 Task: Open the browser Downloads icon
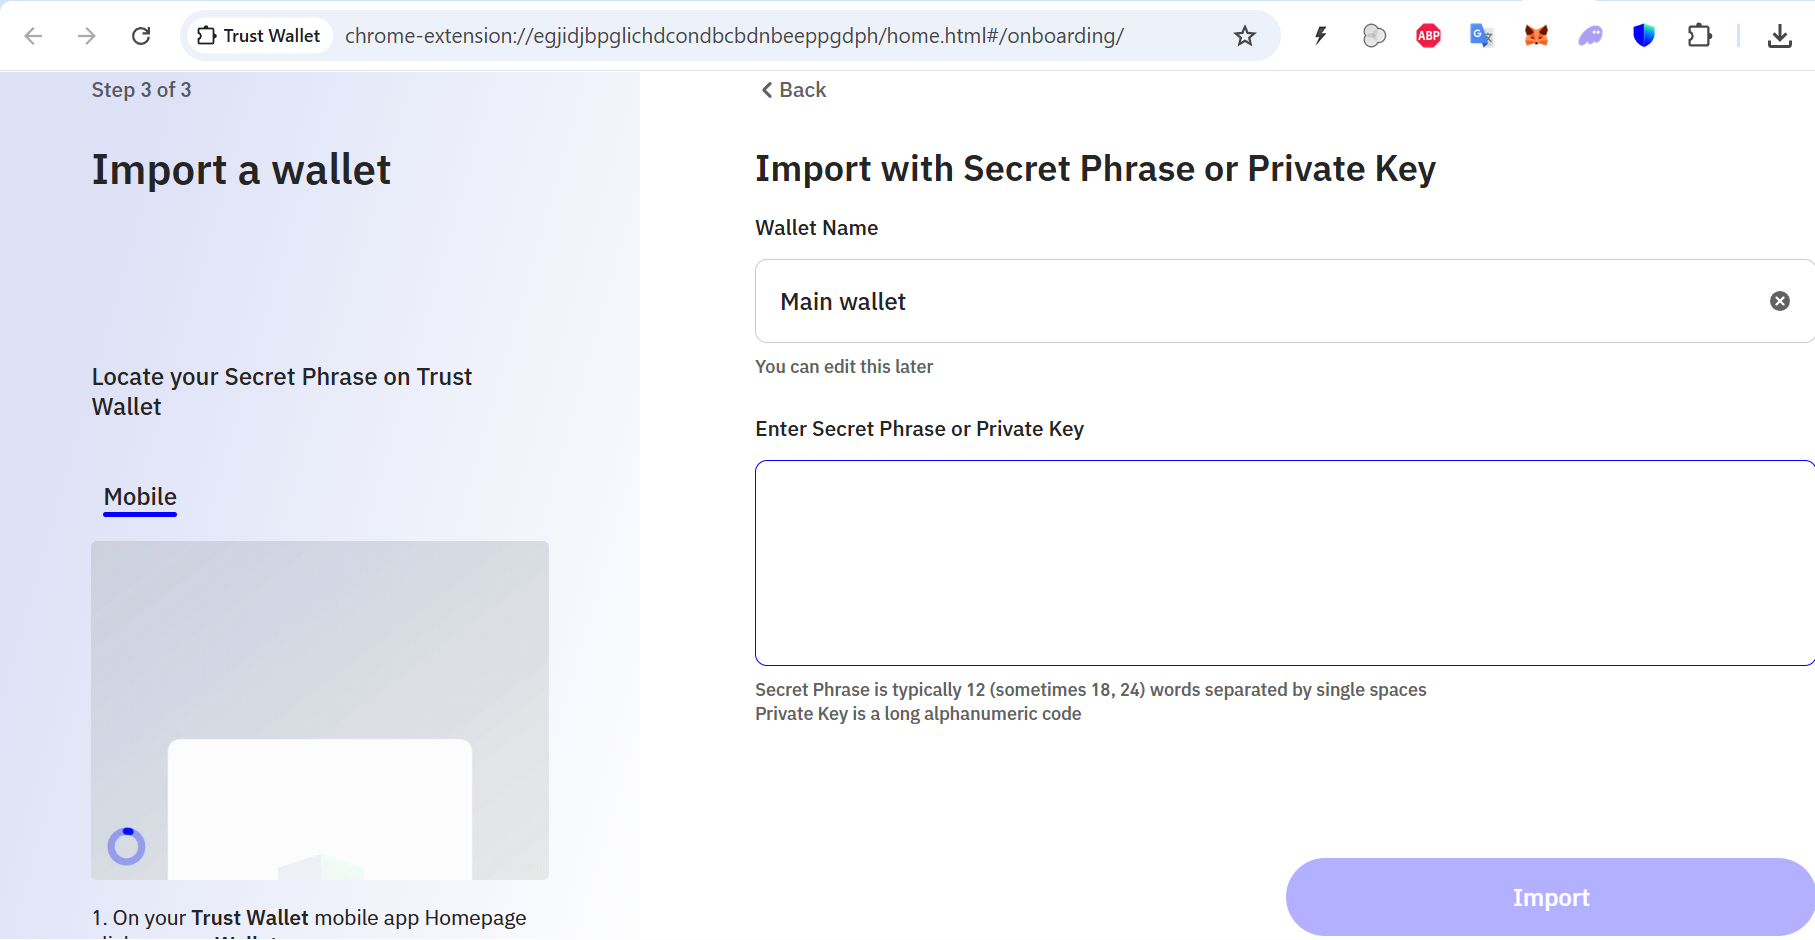point(1779,36)
